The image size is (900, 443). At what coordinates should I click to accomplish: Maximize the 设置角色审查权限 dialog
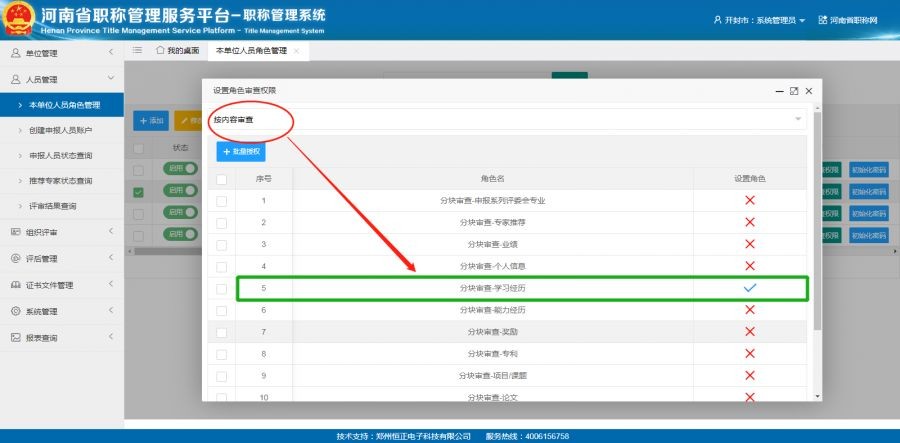tap(794, 91)
